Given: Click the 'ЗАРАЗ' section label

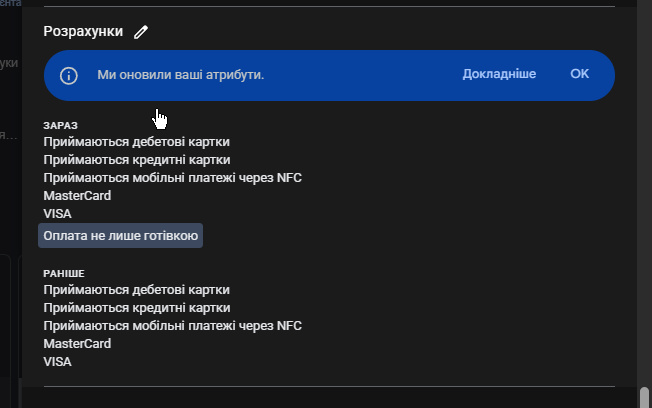Looking at the screenshot, I should pyautogui.click(x=60, y=126).
